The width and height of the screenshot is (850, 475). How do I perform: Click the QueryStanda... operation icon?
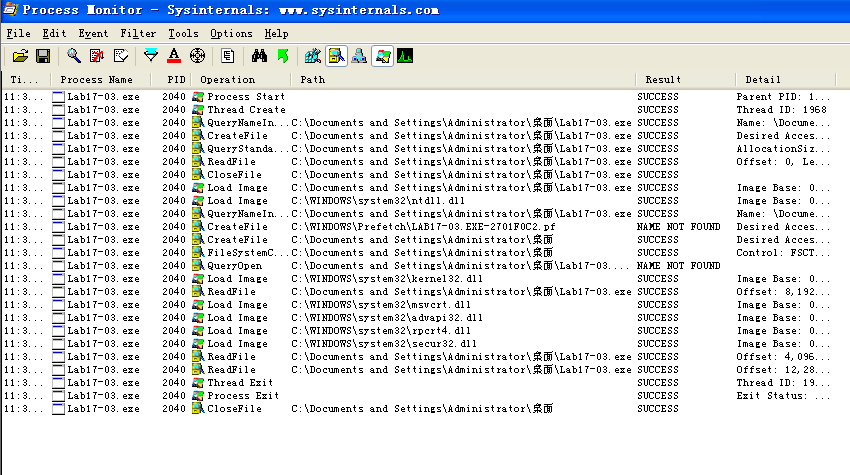tap(198, 149)
